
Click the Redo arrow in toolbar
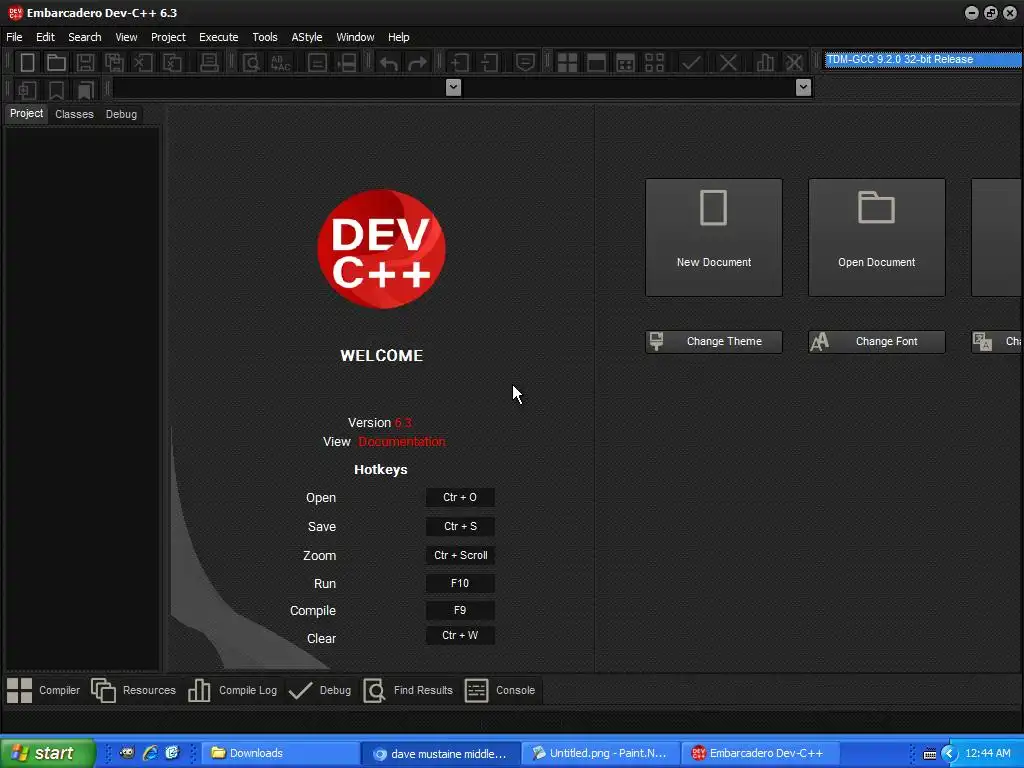(x=417, y=63)
